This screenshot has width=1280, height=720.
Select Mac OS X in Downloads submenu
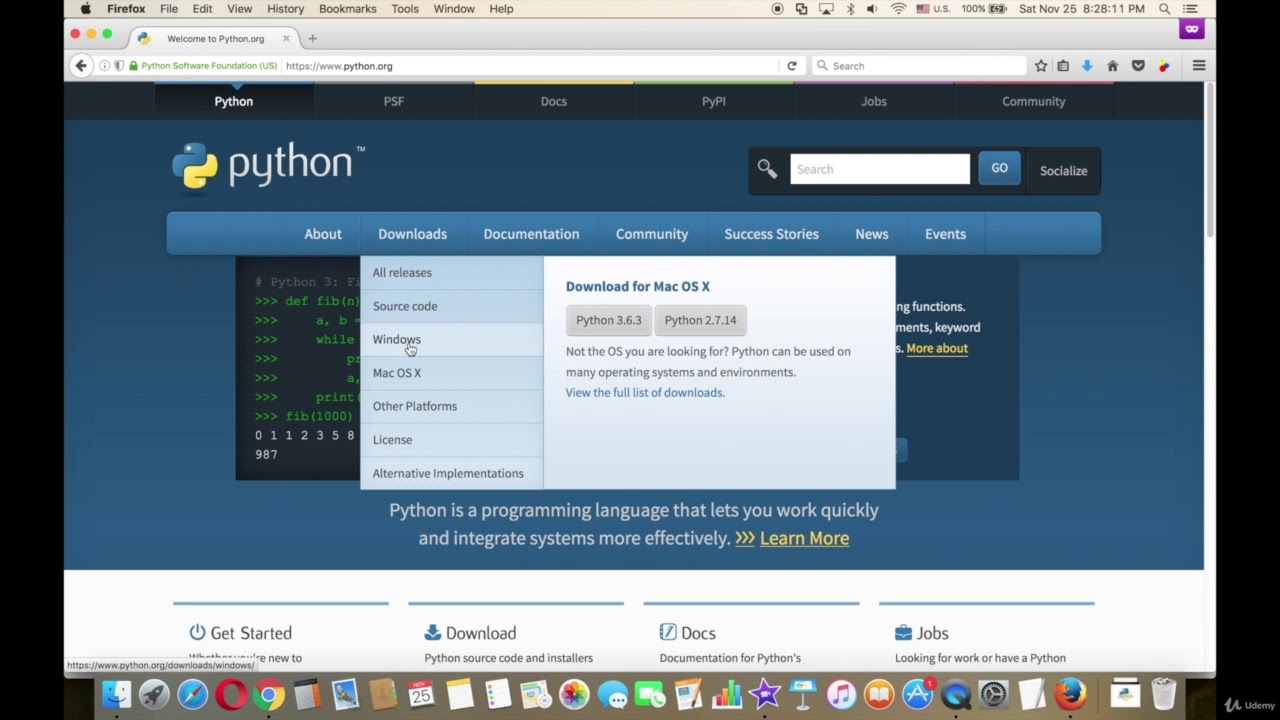[x=452, y=373]
